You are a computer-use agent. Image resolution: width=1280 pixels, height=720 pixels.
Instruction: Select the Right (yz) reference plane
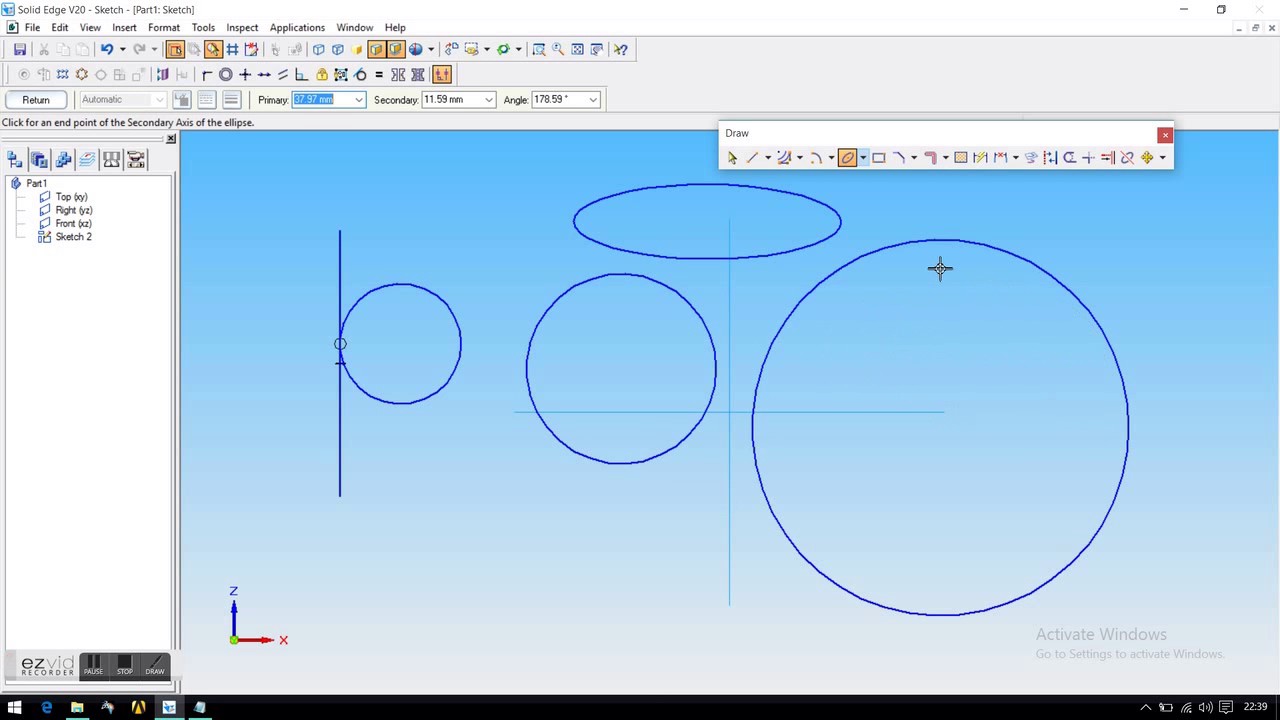click(74, 210)
